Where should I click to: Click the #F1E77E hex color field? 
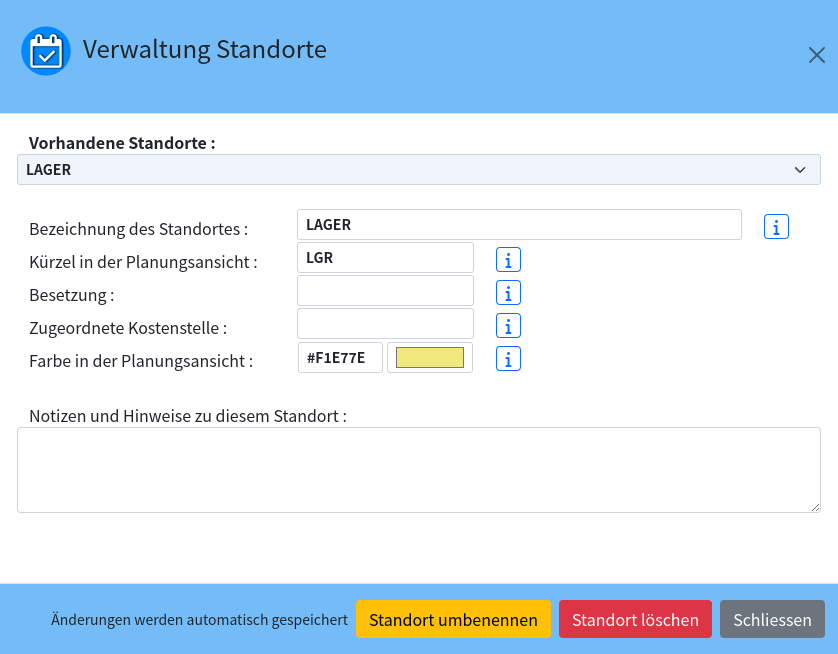340,357
